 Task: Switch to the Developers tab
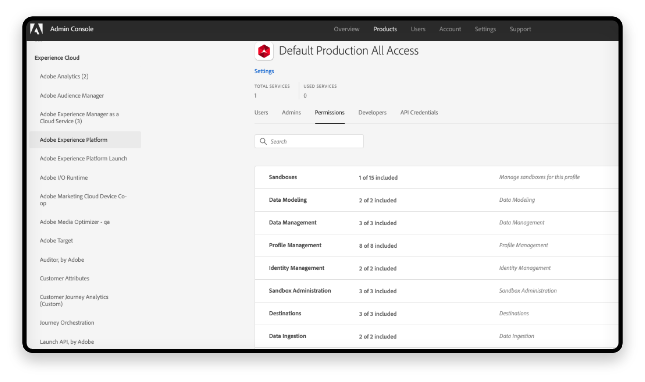coord(372,113)
